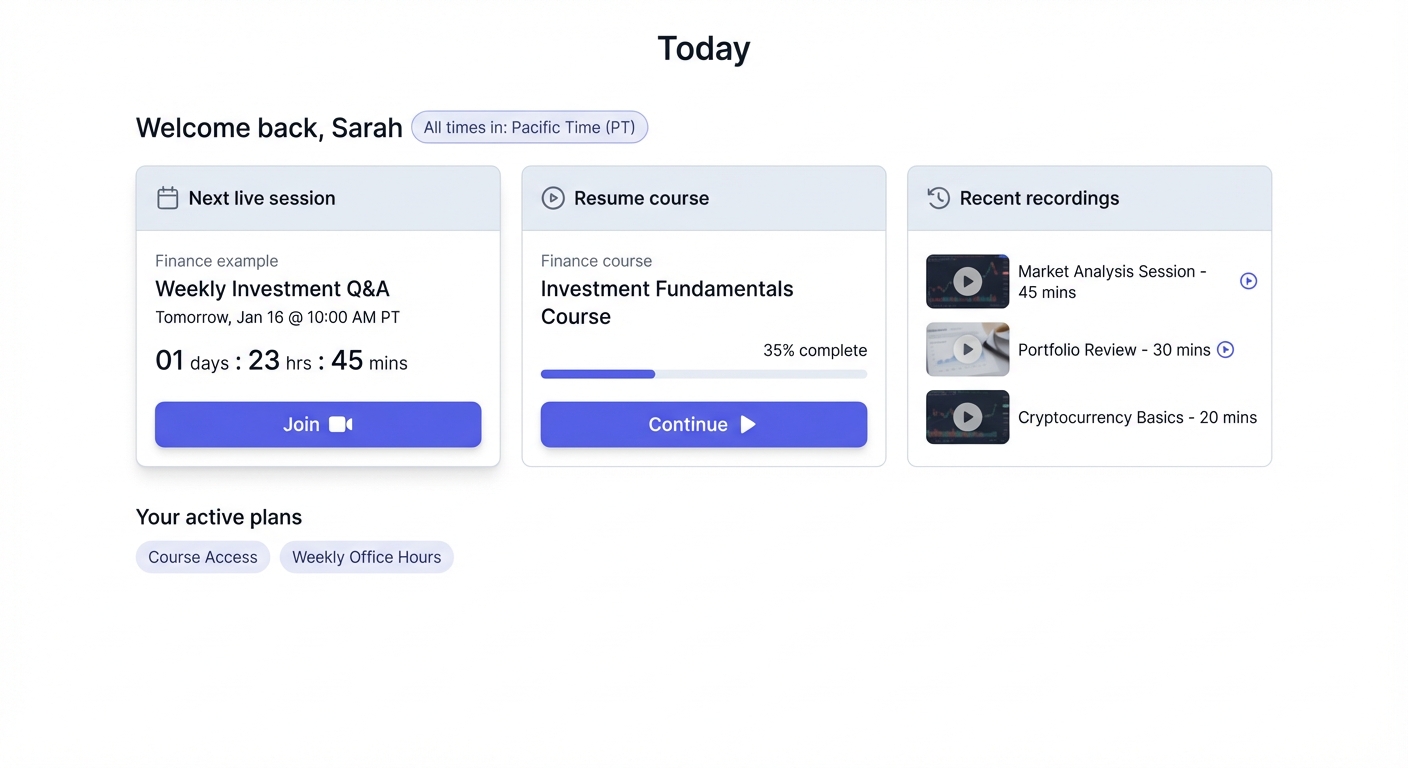Image resolution: width=1408 pixels, height=768 pixels.
Task: Click the video camera icon inside Join button
Action: (x=341, y=424)
